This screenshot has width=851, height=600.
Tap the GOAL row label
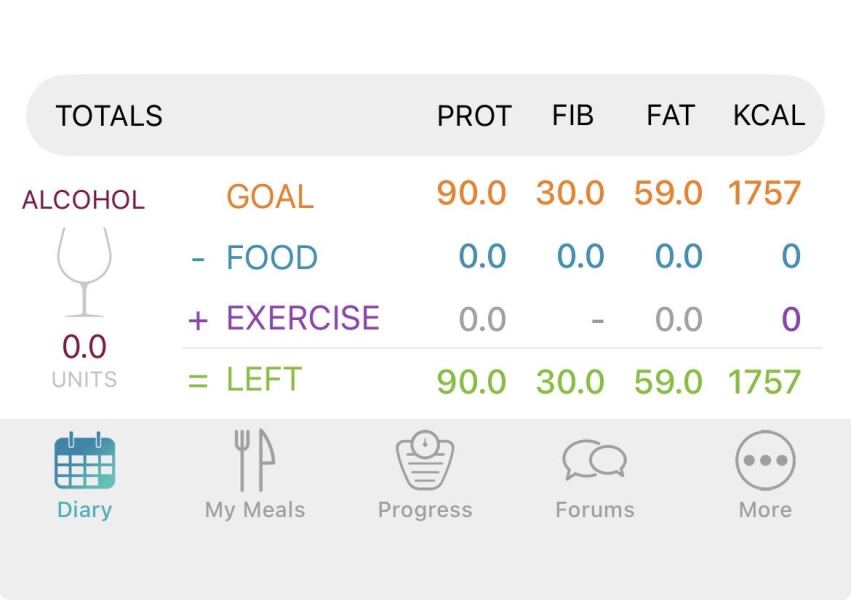point(268,196)
